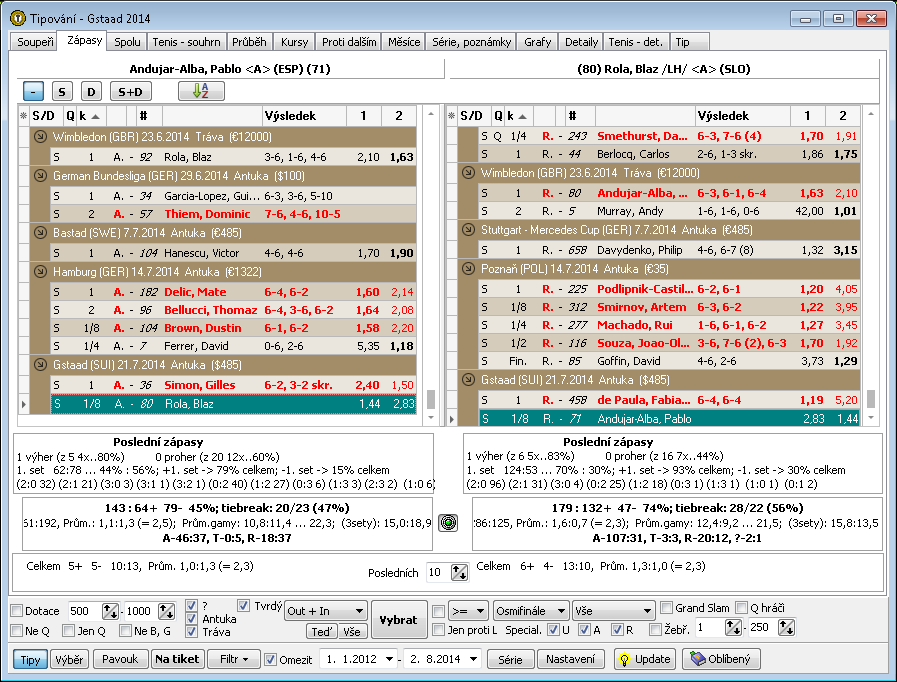Click the left table vertical scrollbar thumb
This screenshot has width=897, height=682.
tap(431, 399)
